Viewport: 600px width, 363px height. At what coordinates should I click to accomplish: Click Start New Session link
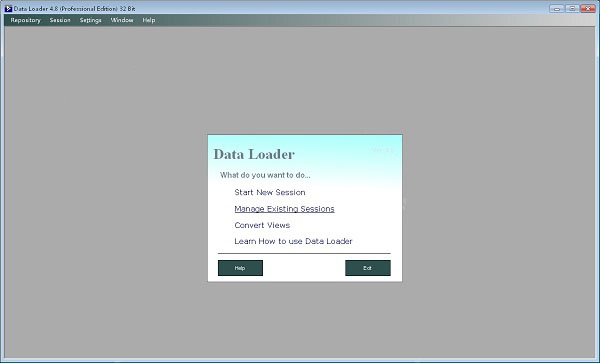pos(270,192)
